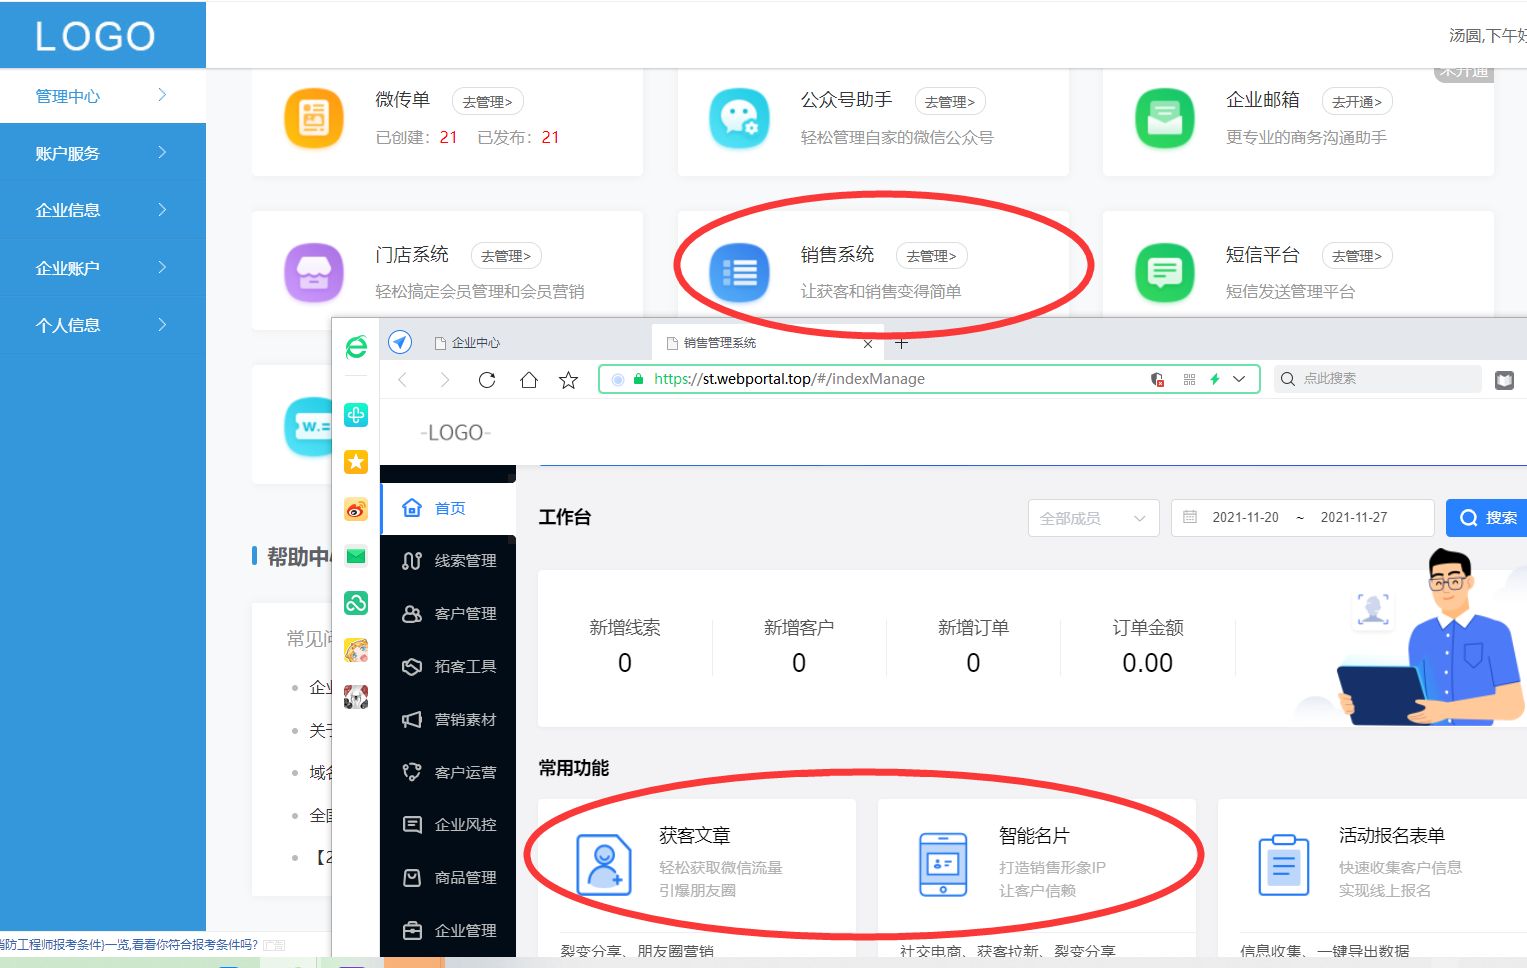Click the Weibo icon in browser sidebar
This screenshot has height=968, width=1527.
(x=356, y=509)
